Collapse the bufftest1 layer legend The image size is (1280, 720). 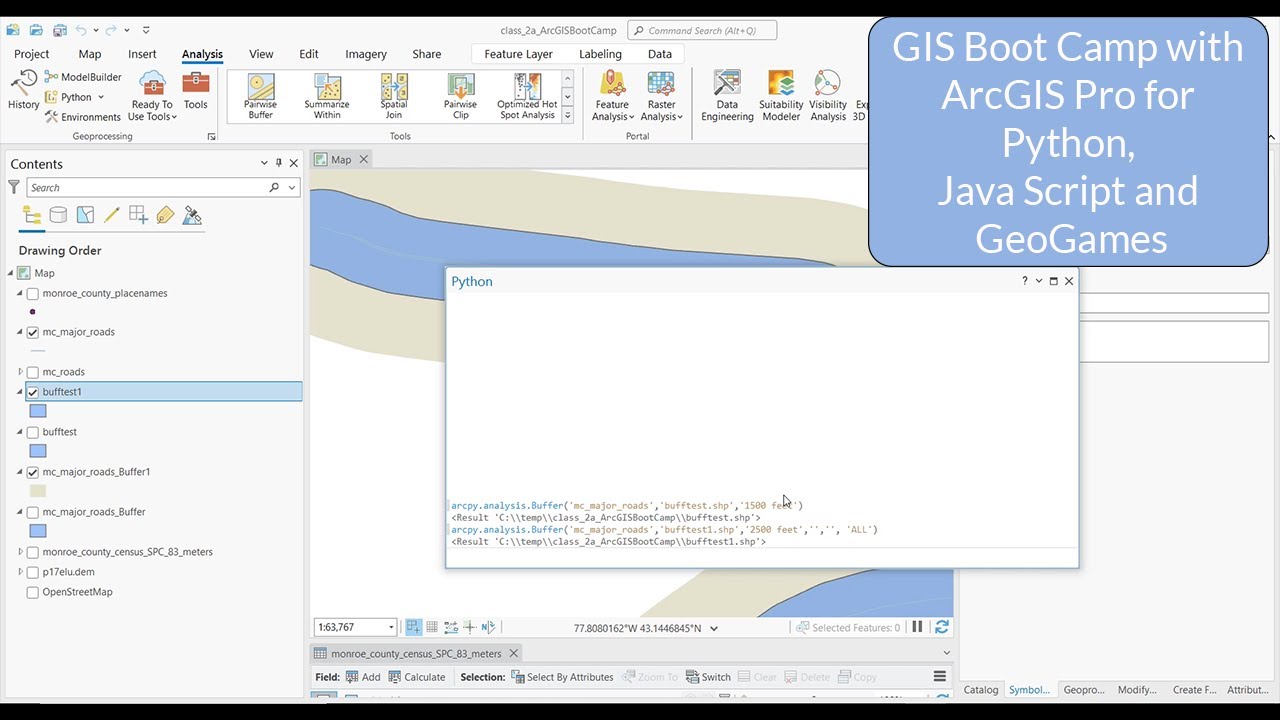(20, 392)
